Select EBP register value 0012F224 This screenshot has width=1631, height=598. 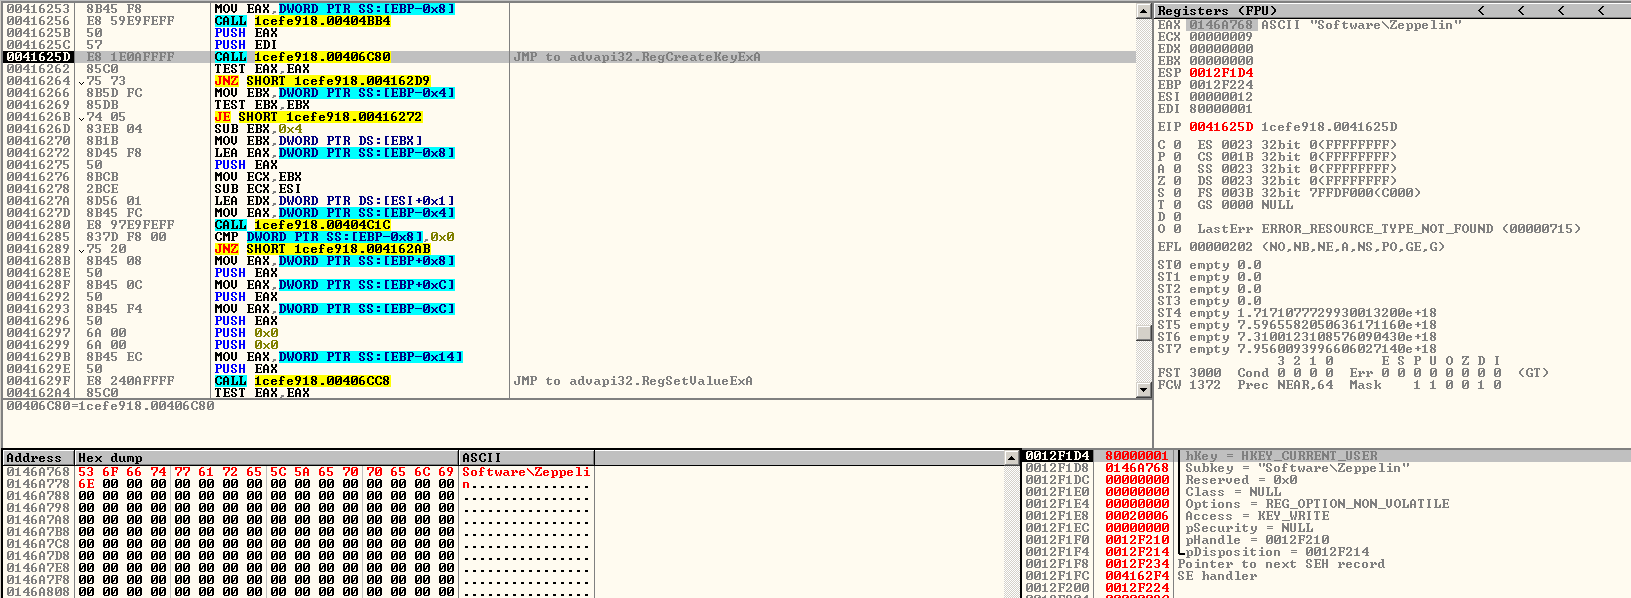(x=1221, y=85)
